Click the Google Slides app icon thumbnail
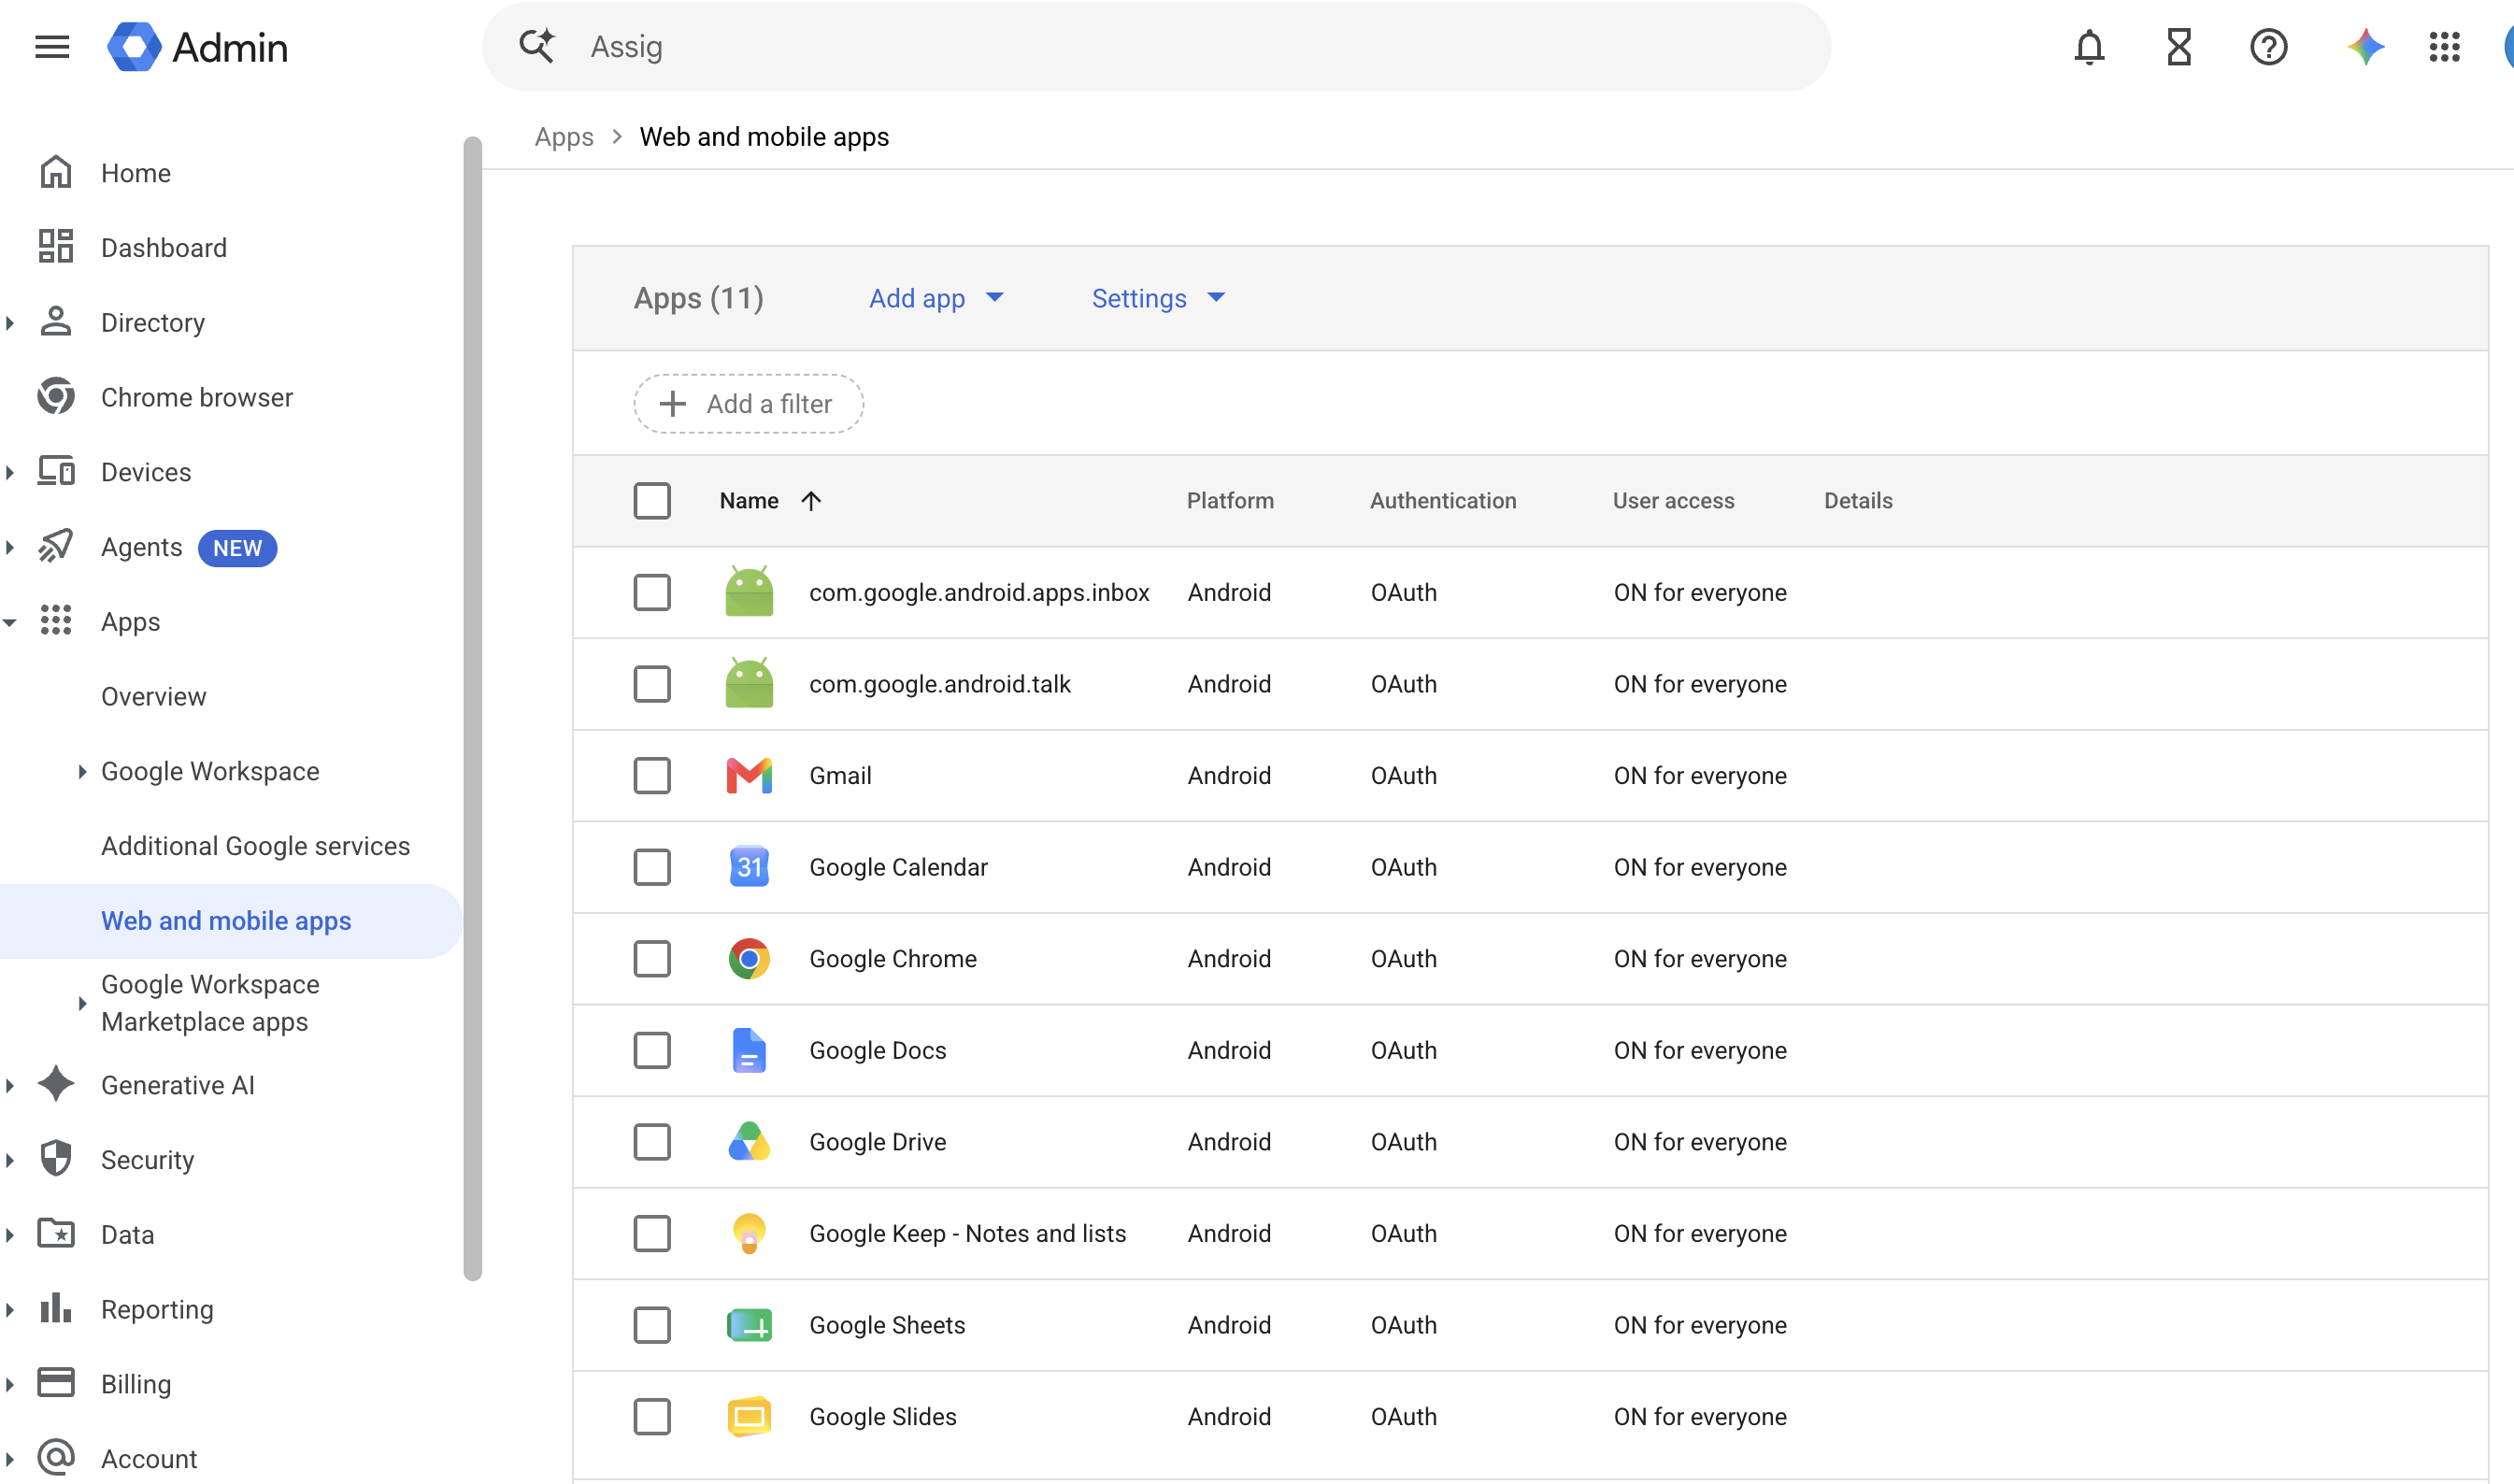 [749, 1416]
